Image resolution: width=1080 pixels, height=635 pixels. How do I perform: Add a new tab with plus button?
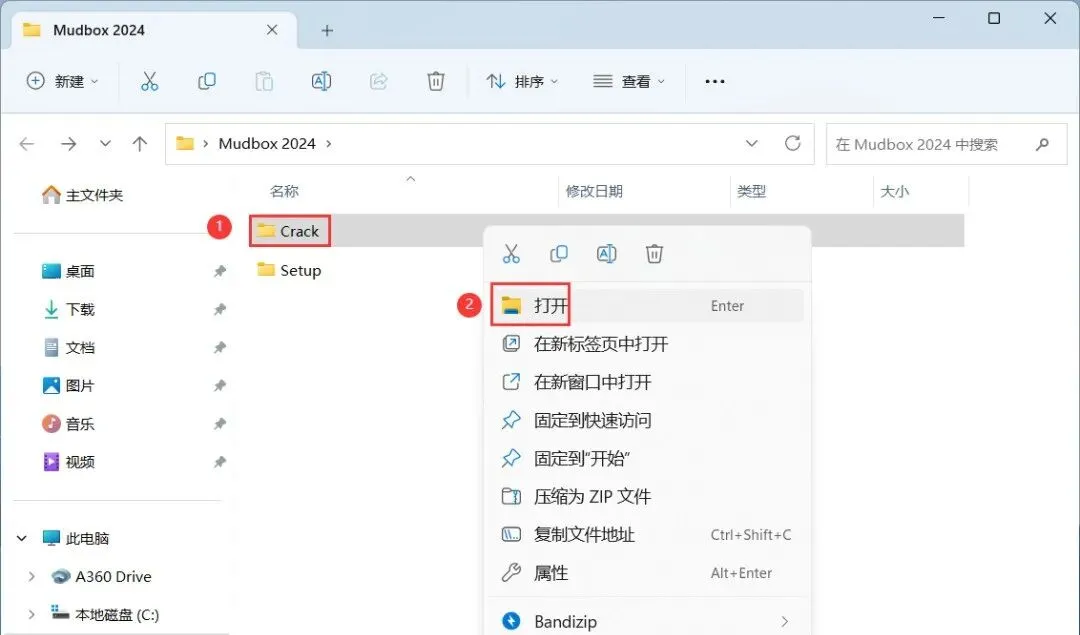point(327,30)
